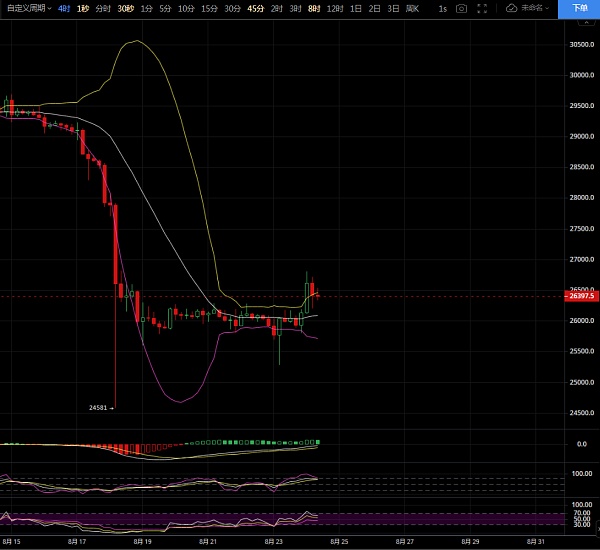Switch chart to 15分 interval

tap(208, 8)
